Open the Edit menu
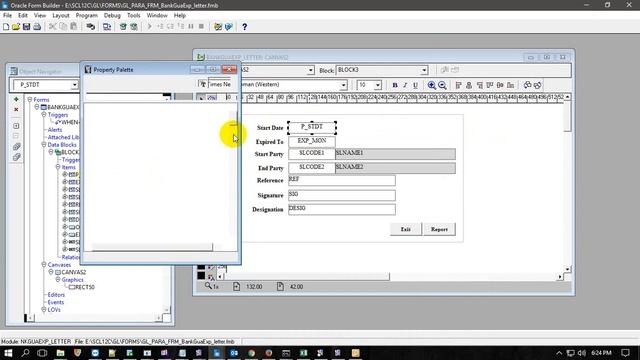The width and height of the screenshot is (640, 360). pyautogui.click(x=23, y=15)
